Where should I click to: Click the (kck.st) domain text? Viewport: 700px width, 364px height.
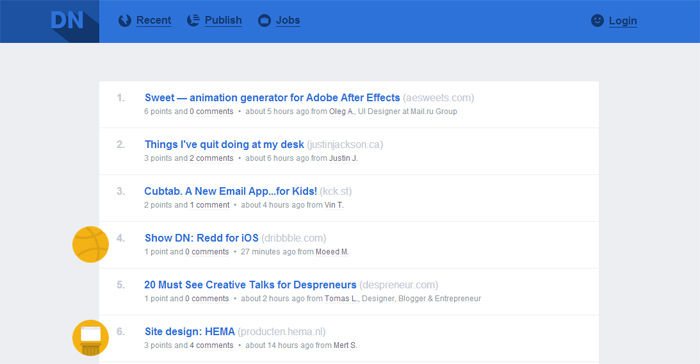tap(336, 191)
